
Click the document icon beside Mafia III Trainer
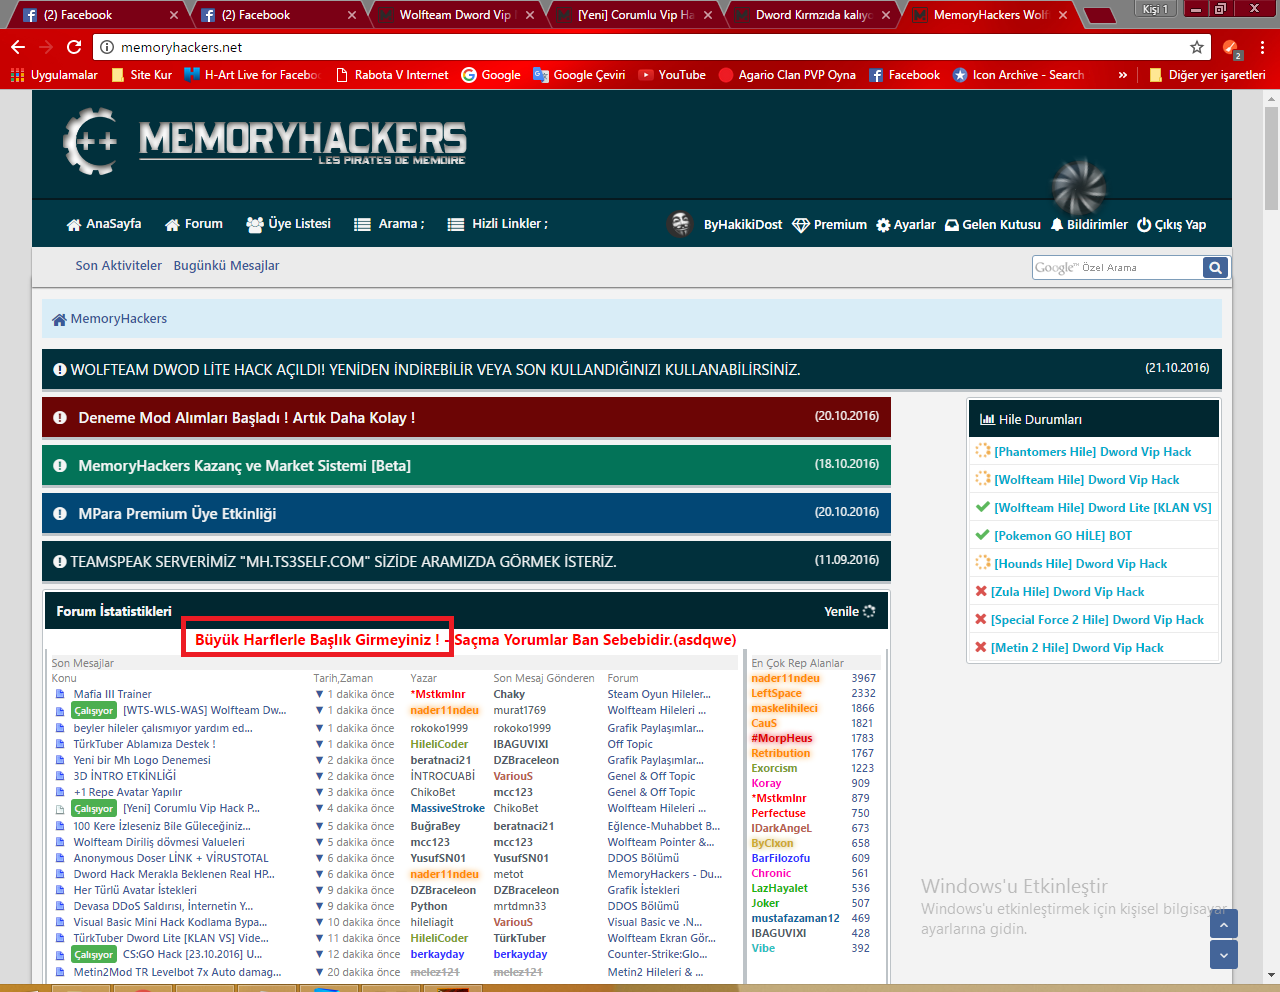pyautogui.click(x=60, y=694)
